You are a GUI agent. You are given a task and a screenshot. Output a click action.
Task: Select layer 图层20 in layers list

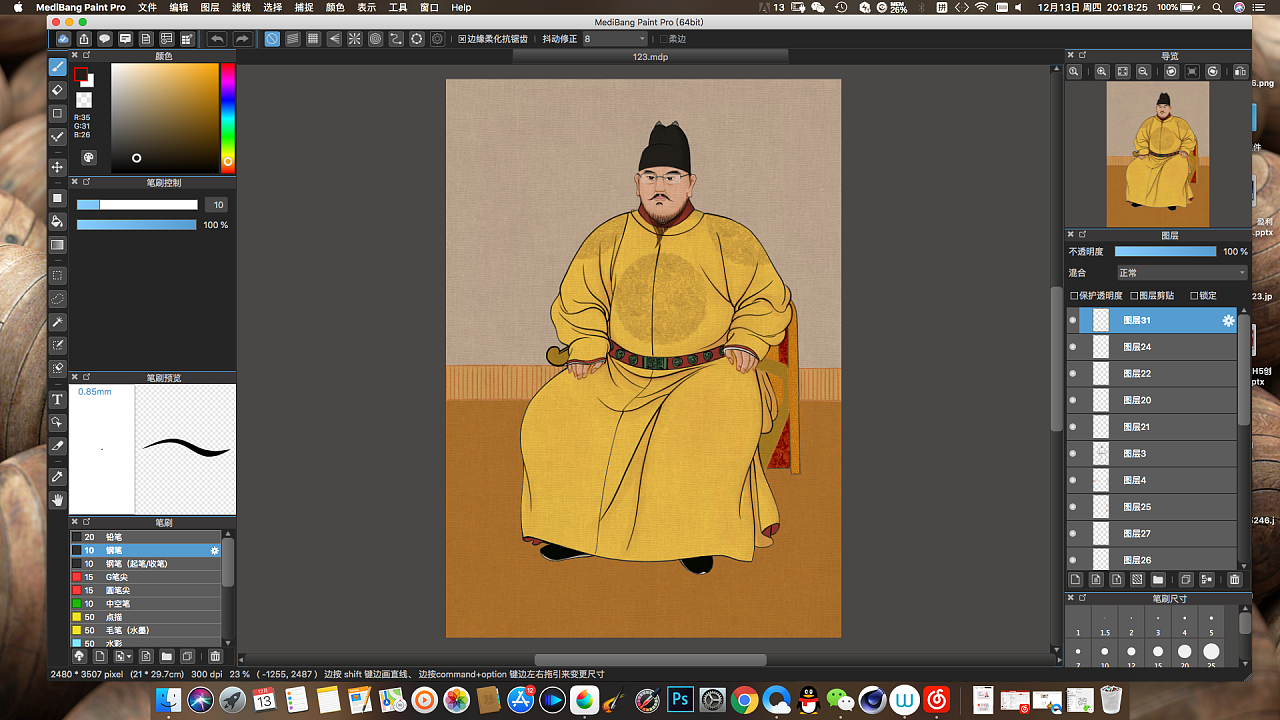[1137, 400]
